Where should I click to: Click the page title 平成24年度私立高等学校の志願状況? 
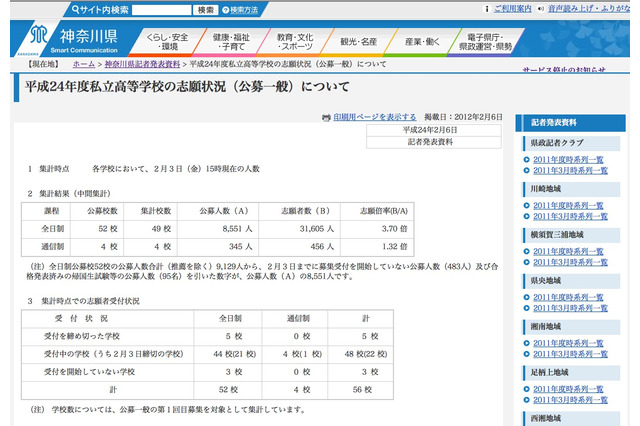point(187,87)
